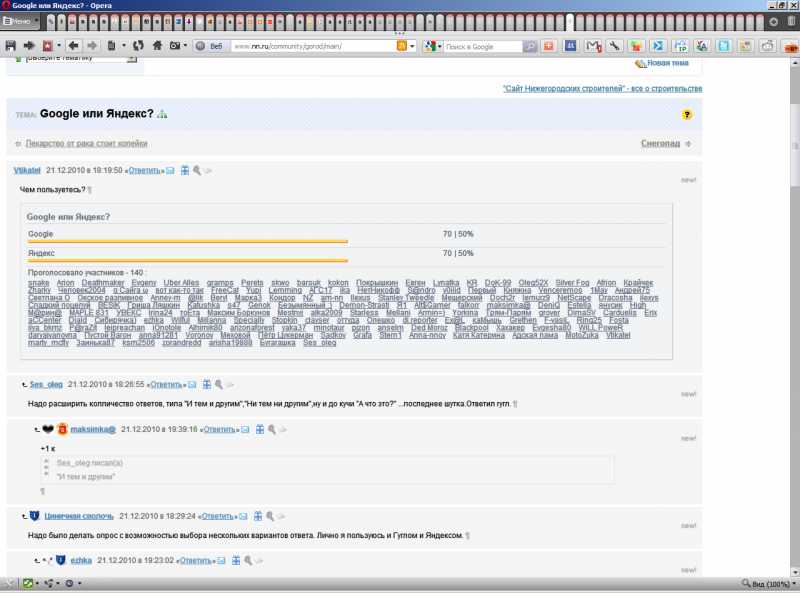Add a new tab with the plus button
This screenshot has width=800, height=593.
pyautogui.click(x=774, y=21)
